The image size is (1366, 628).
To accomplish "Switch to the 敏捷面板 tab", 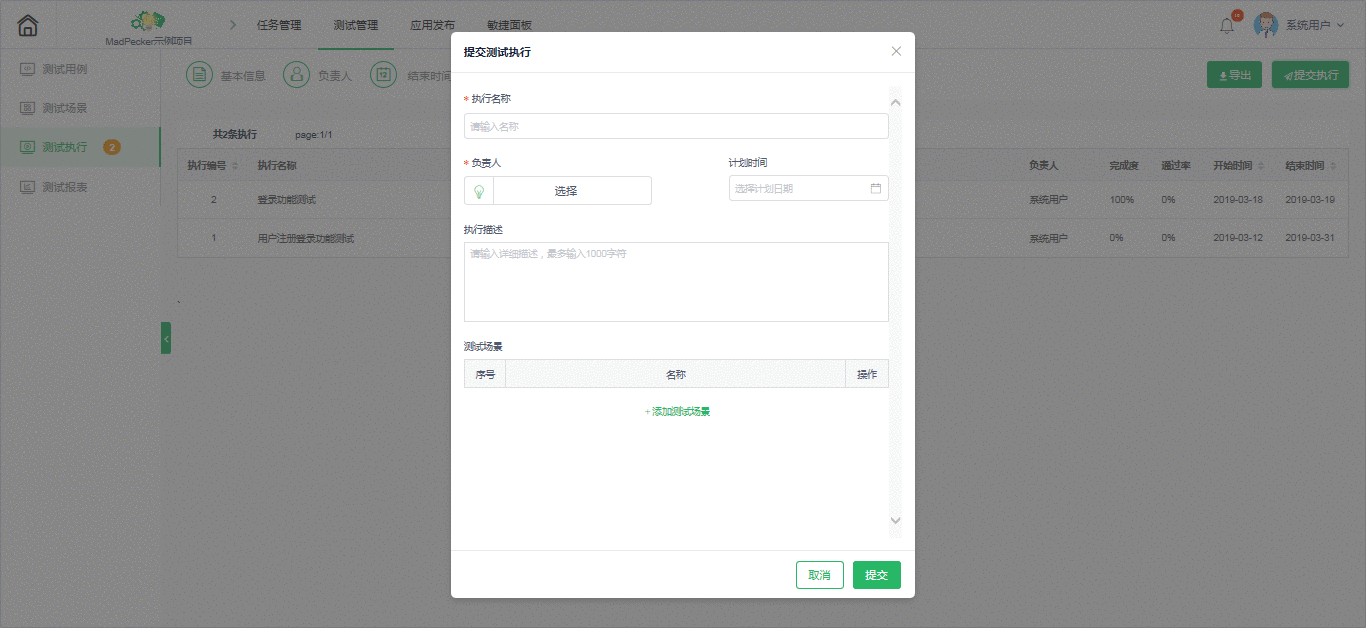I will tap(507, 25).
